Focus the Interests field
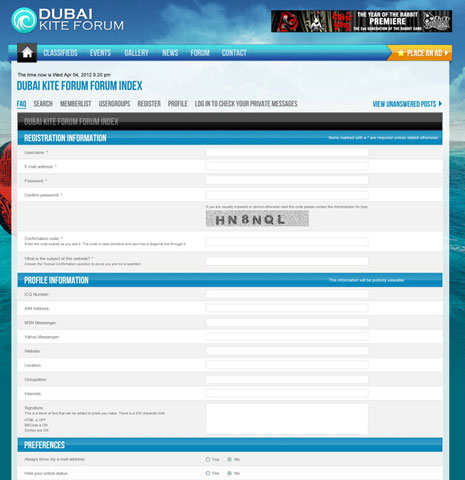The image size is (465, 480). (x=287, y=393)
